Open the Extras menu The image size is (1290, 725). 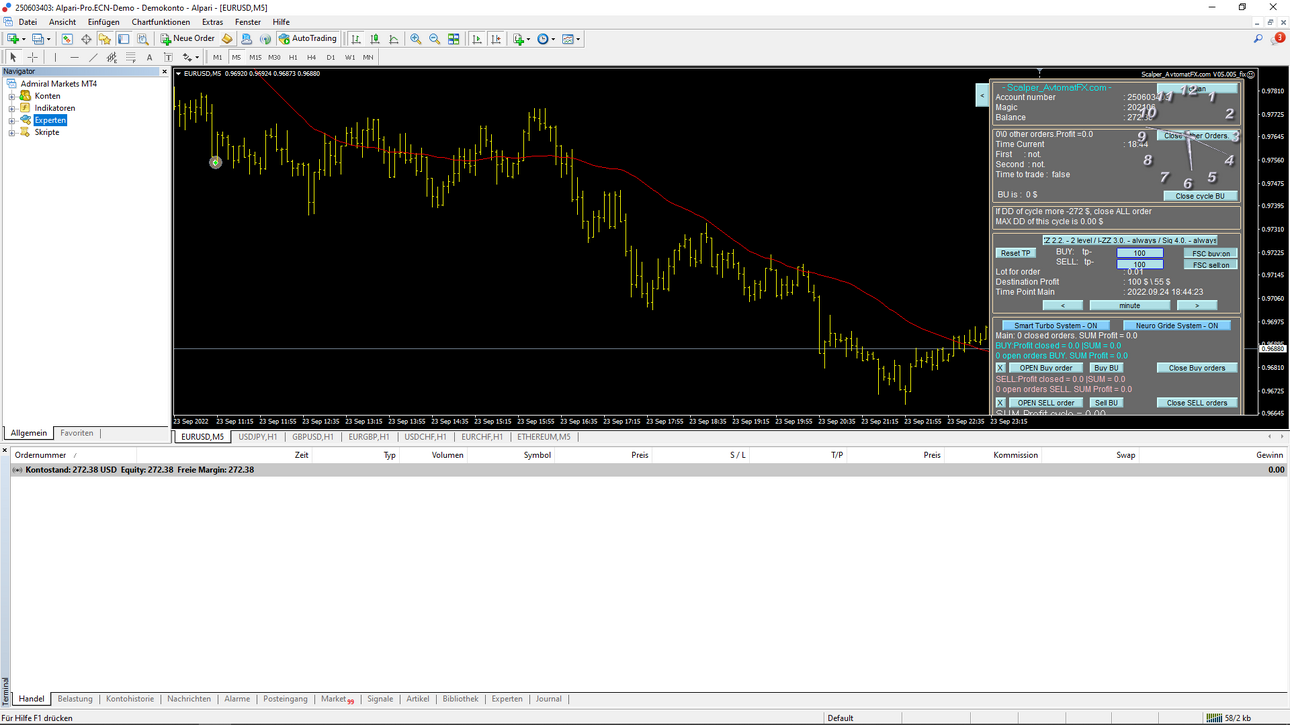[212, 22]
